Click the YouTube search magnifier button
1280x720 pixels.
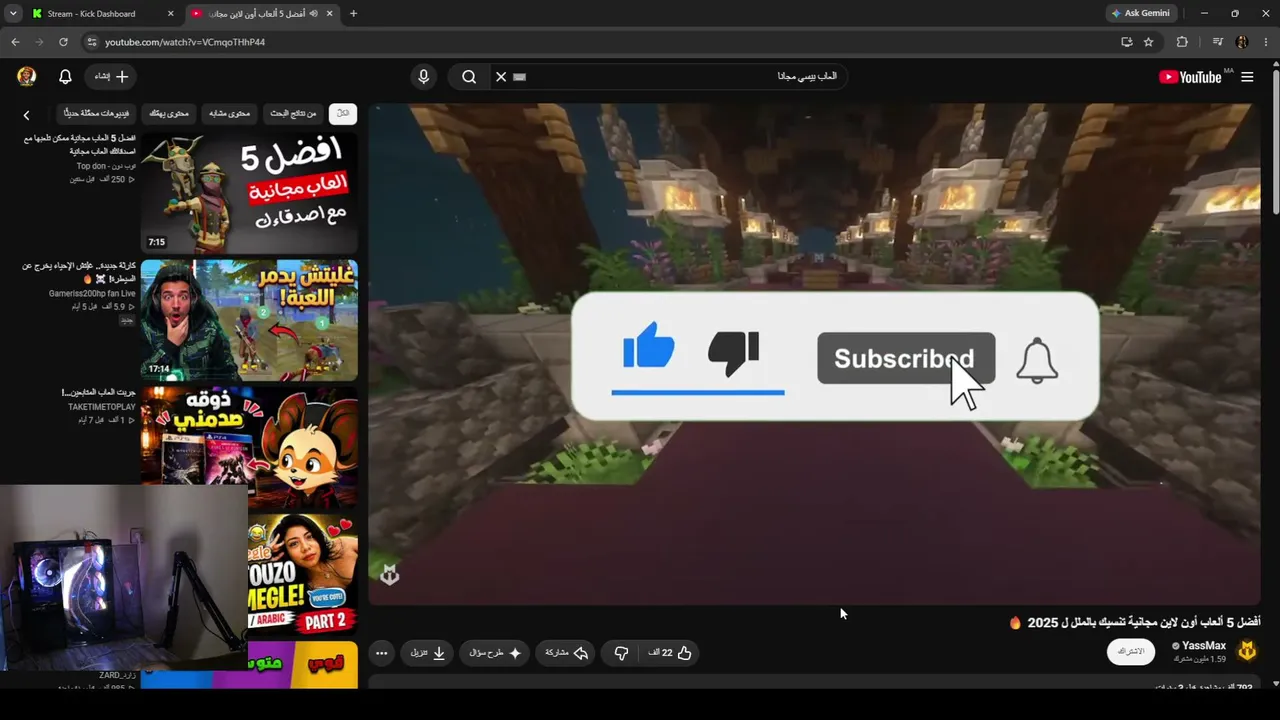(x=469, y=76)
